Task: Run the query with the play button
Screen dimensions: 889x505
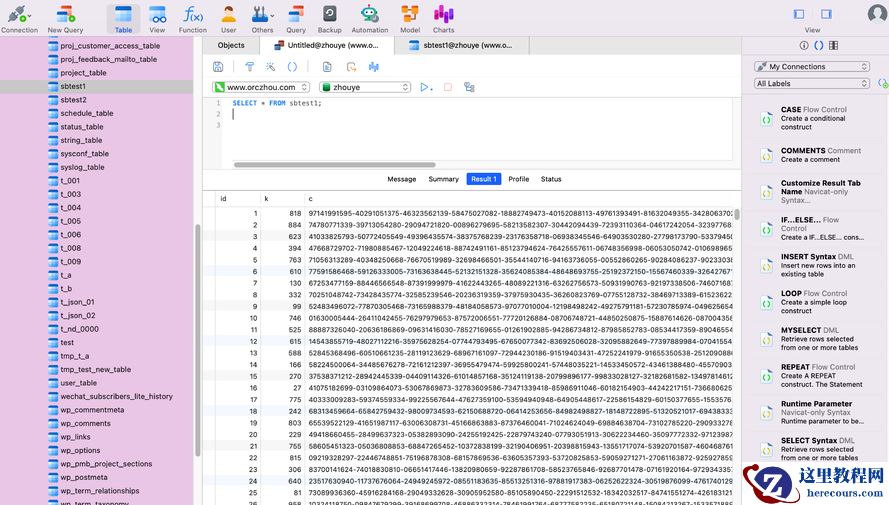Action: [425, 87]
